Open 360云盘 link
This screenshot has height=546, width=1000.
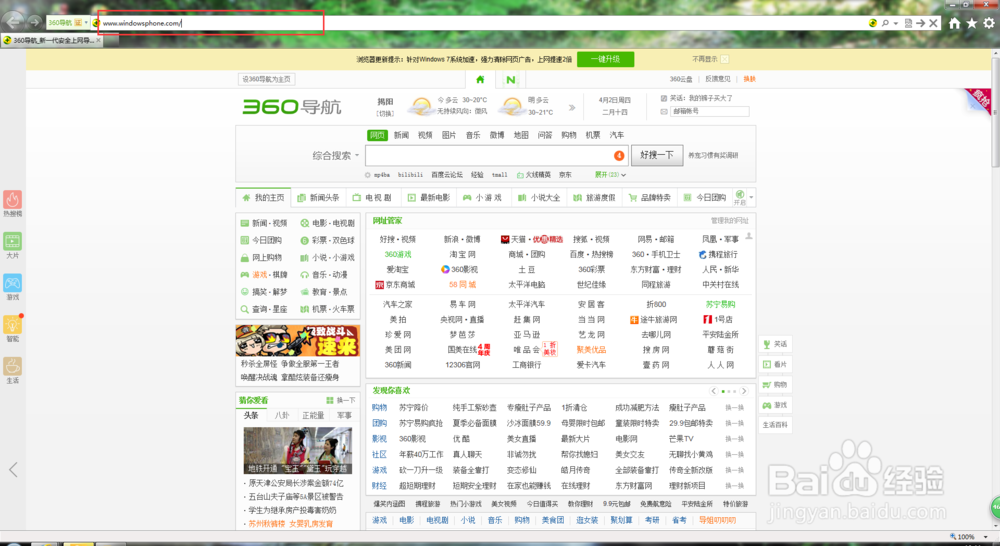click(680, 79)
